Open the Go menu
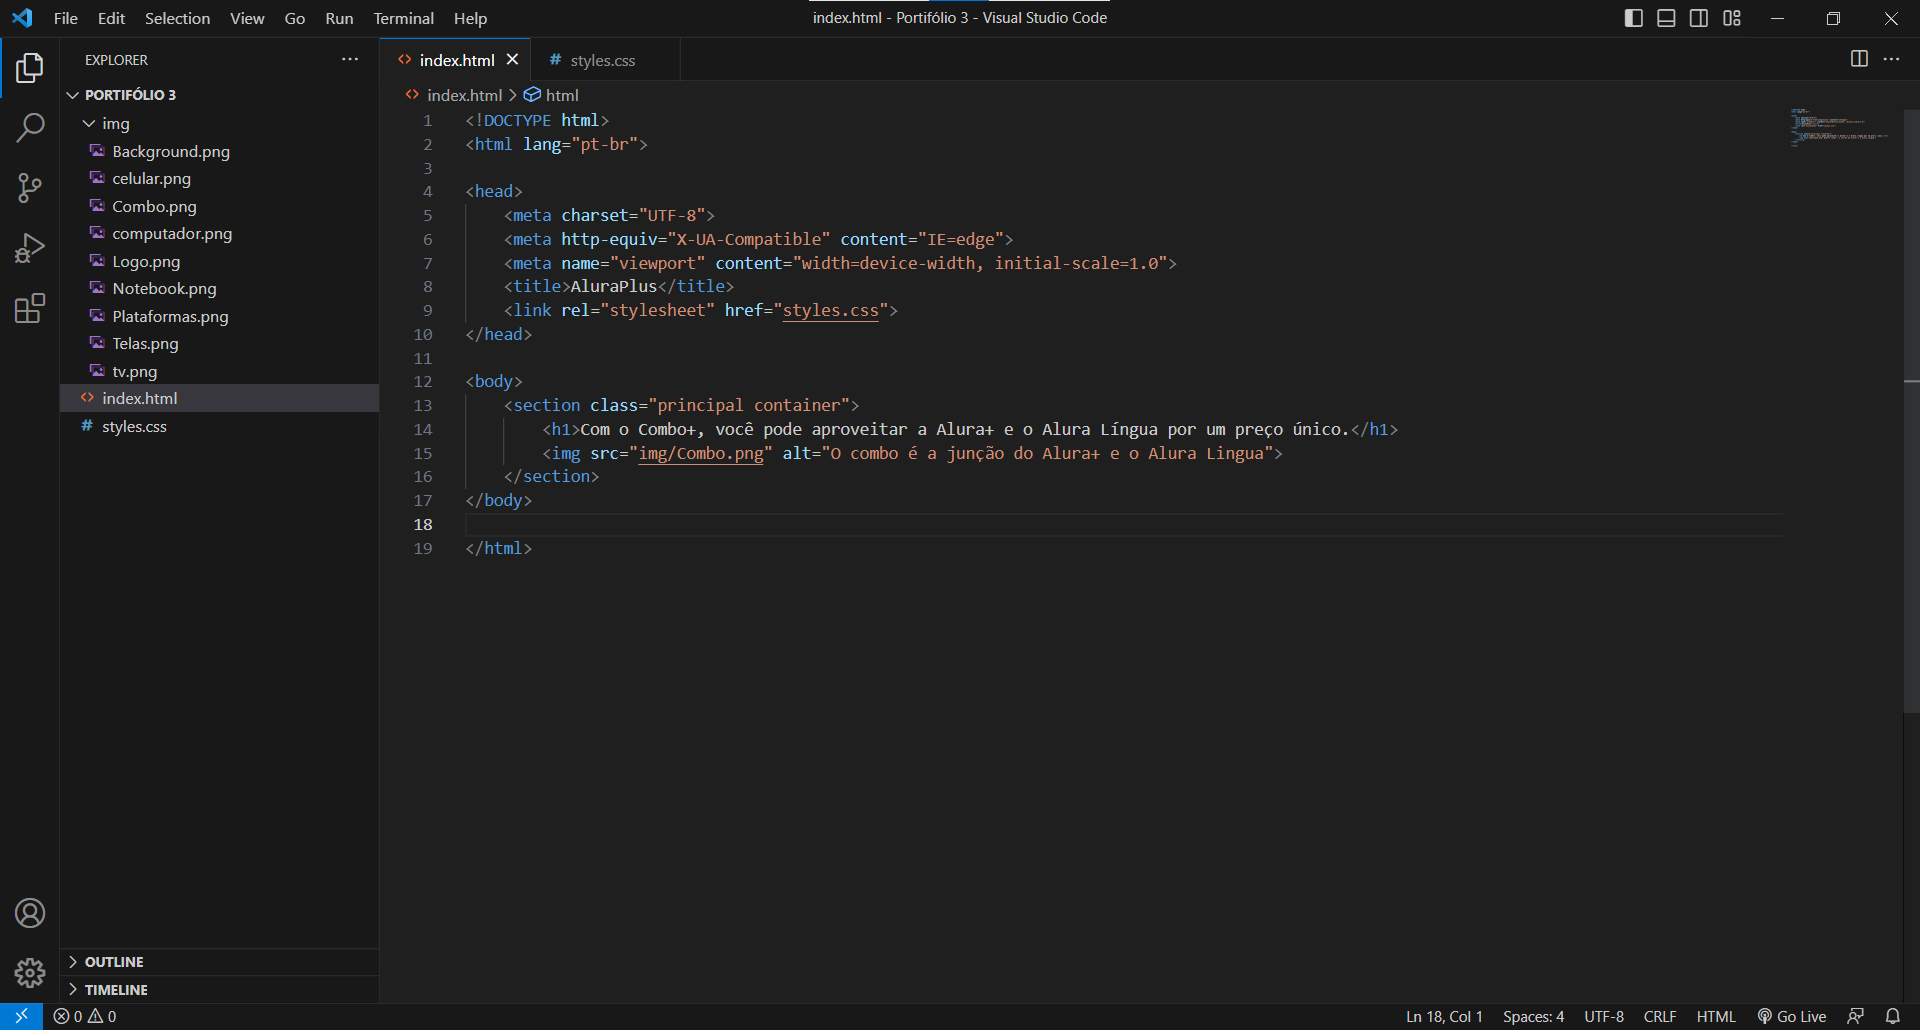The height and width of the screenshot is (1030, 1920). (294, 18)
